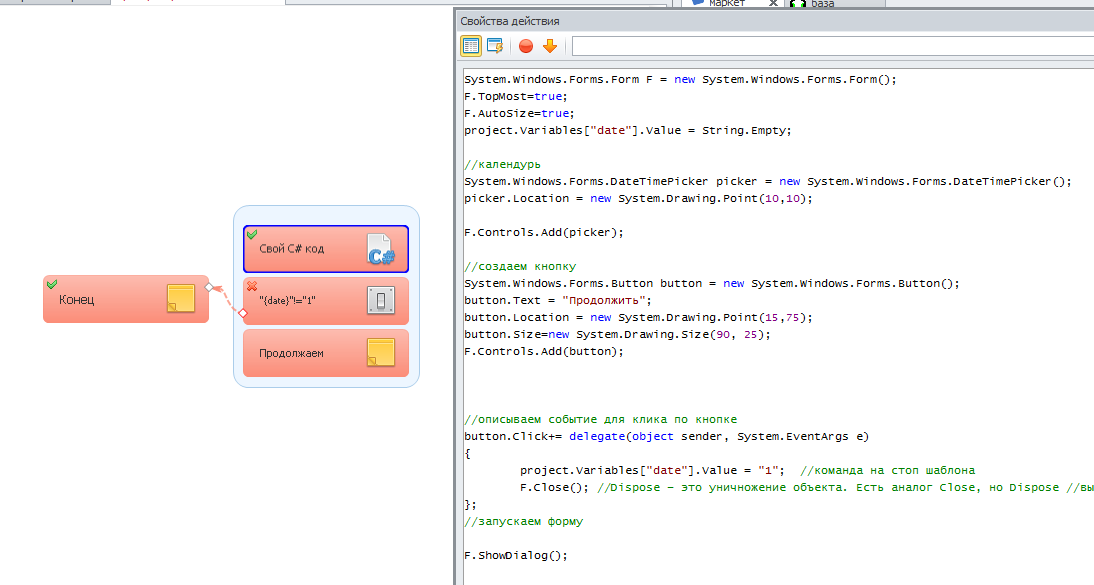Click the sticky note icon on Продолжаем block

[380, 353]
